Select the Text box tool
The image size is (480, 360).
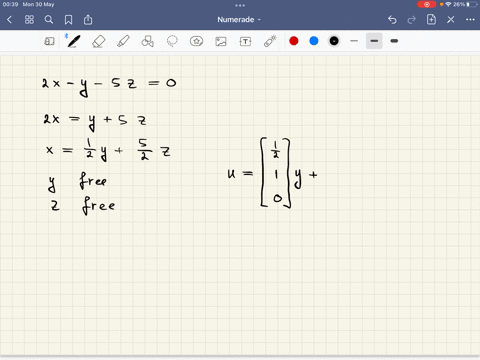(245, 41)
